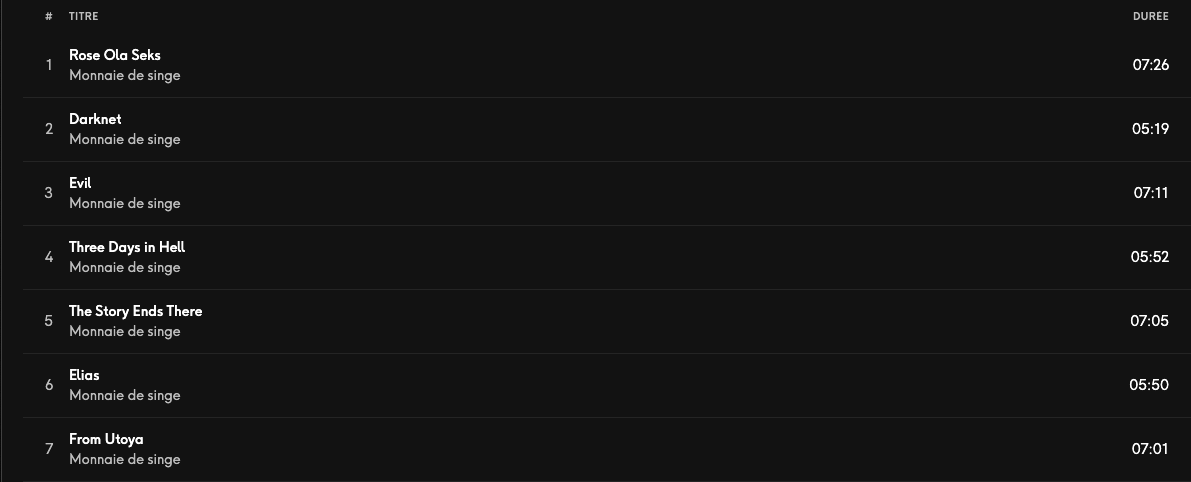Click the 07:26 duration of track one
This screenshot has width=1191, height=482.
(x=1151, y=65)
